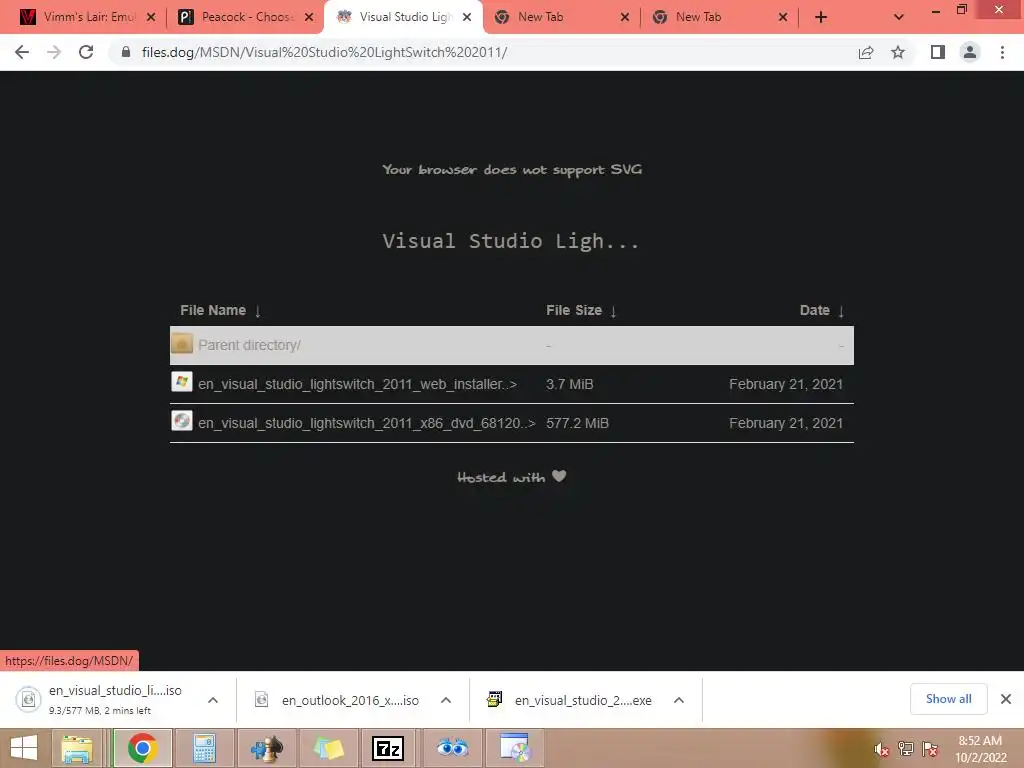Click the 577.2 MiB size cell
The height and width of the screenshot is (768, 1024).
(x=577, y=423)
